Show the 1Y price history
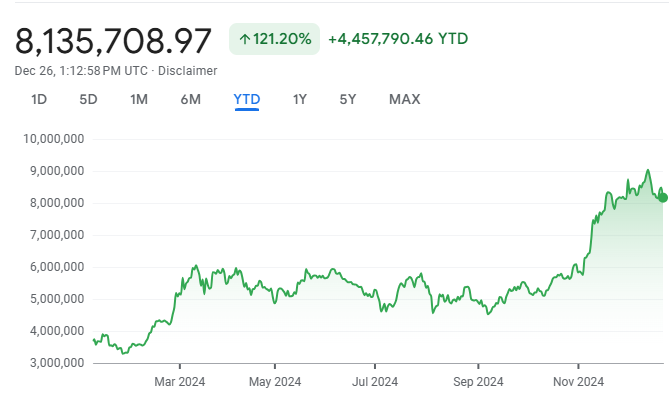This screenshot has width=669, height=401. point(300,99)
